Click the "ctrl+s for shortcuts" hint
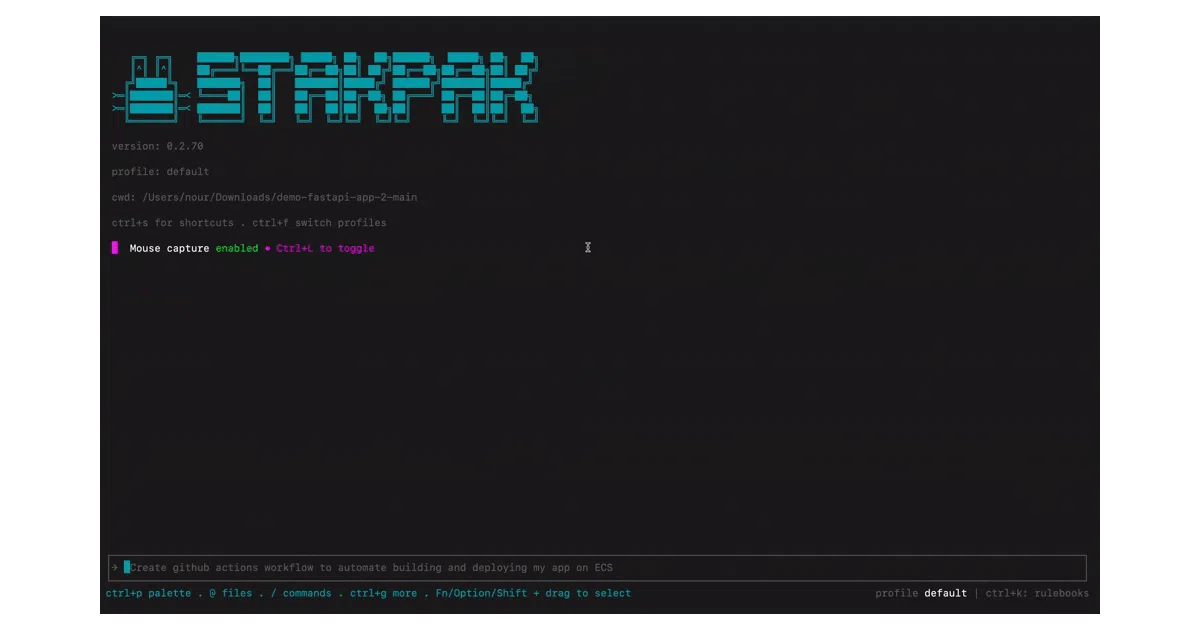1200x630 pixels. 172,223
